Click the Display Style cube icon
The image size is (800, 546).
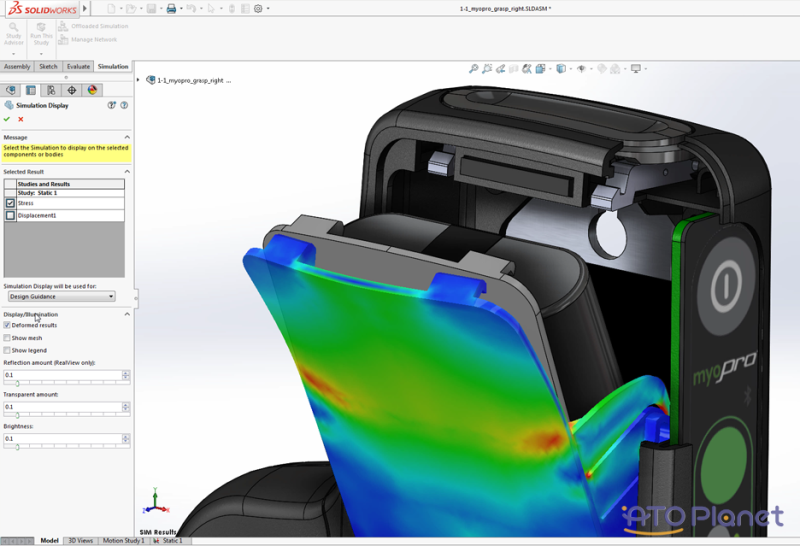(x=561, y=68)
